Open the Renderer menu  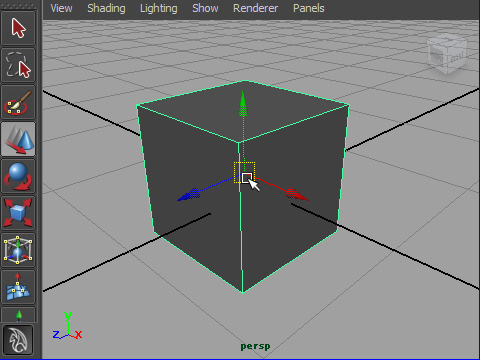pyautogui.click(x=255, y=8)
